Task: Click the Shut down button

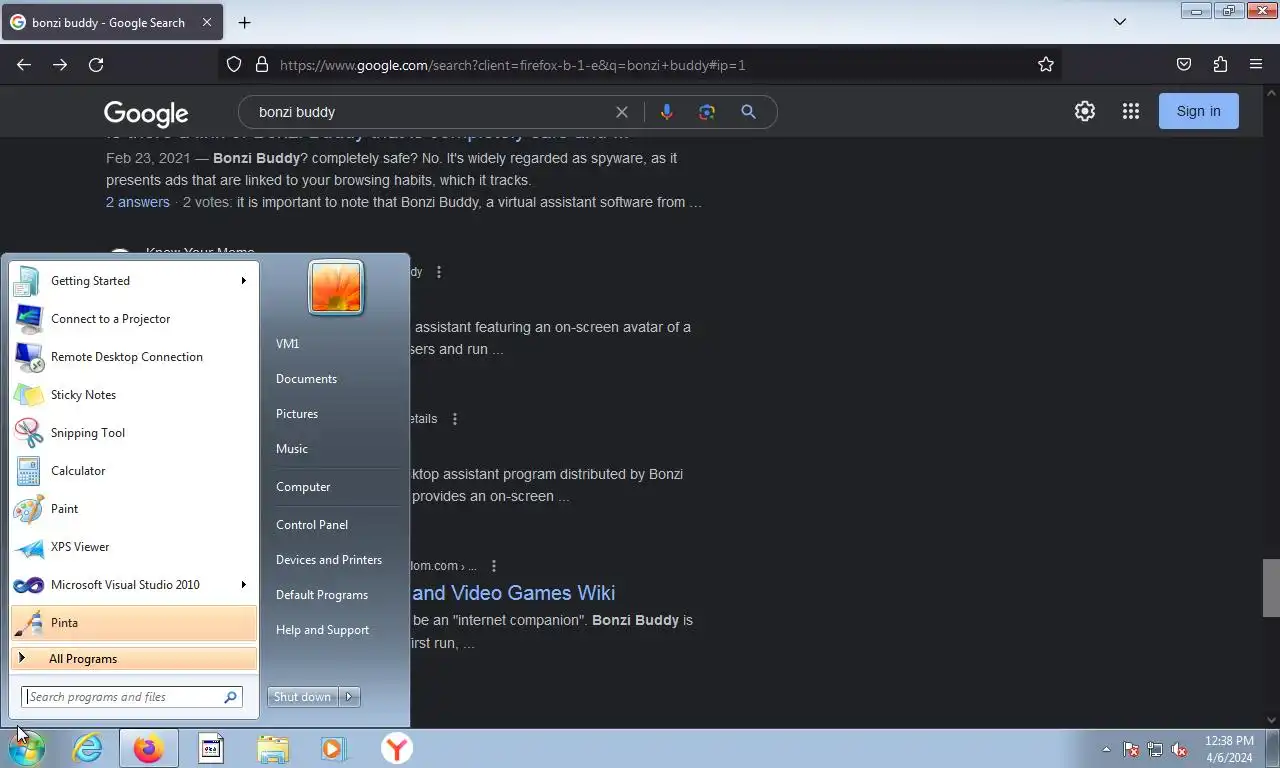Action: click(x=303, y=697)
